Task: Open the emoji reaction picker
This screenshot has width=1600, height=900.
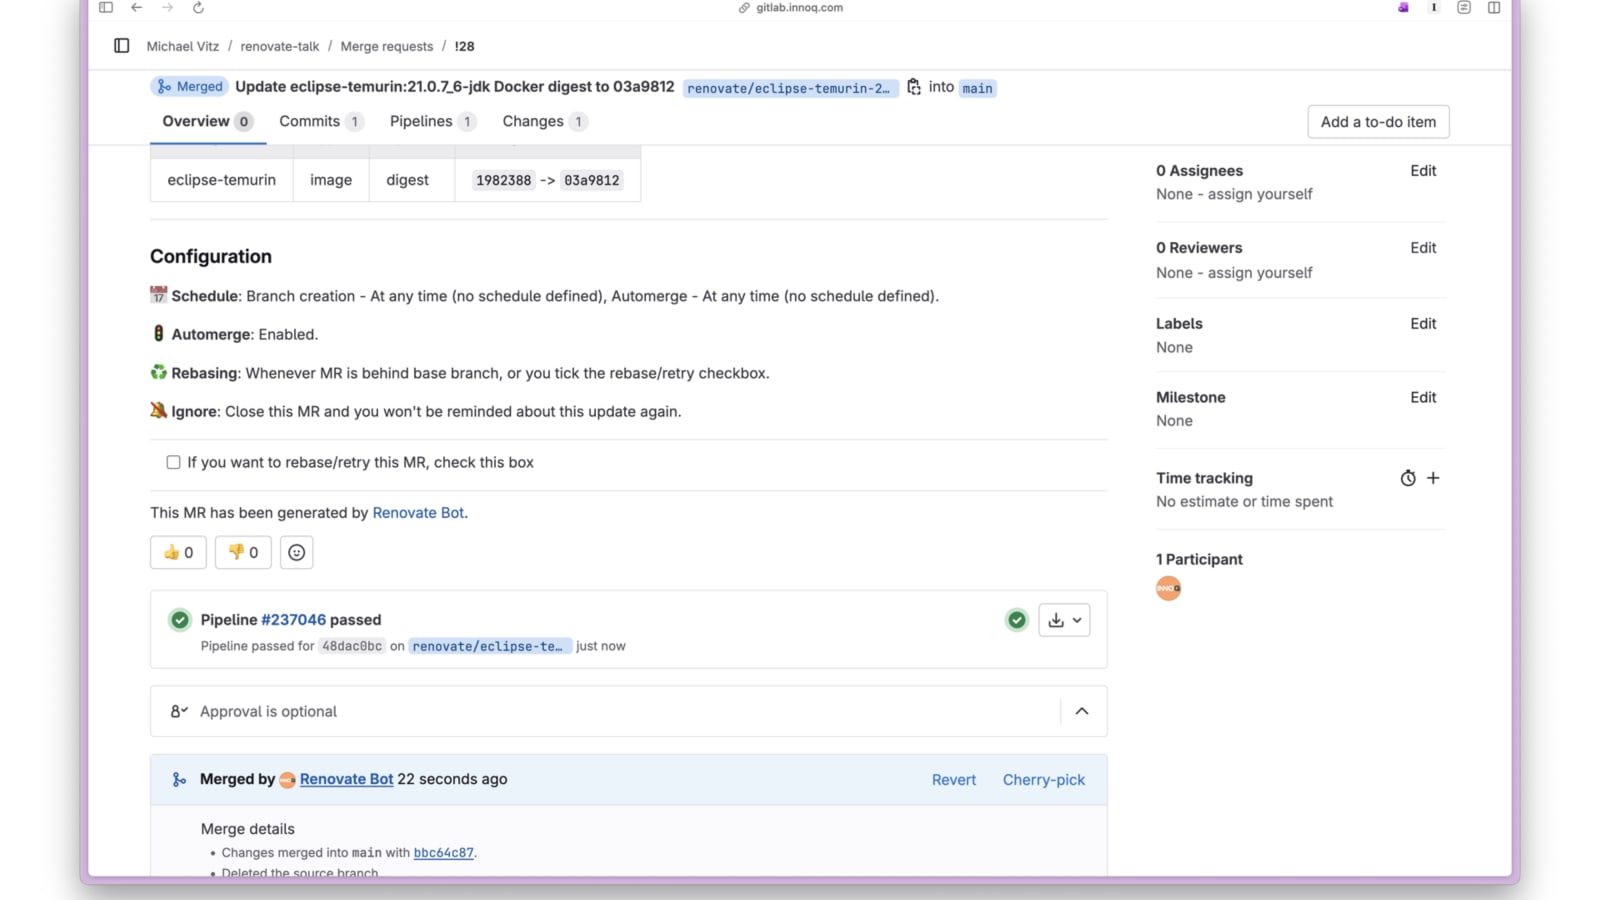Action: (x=297, y=552)
